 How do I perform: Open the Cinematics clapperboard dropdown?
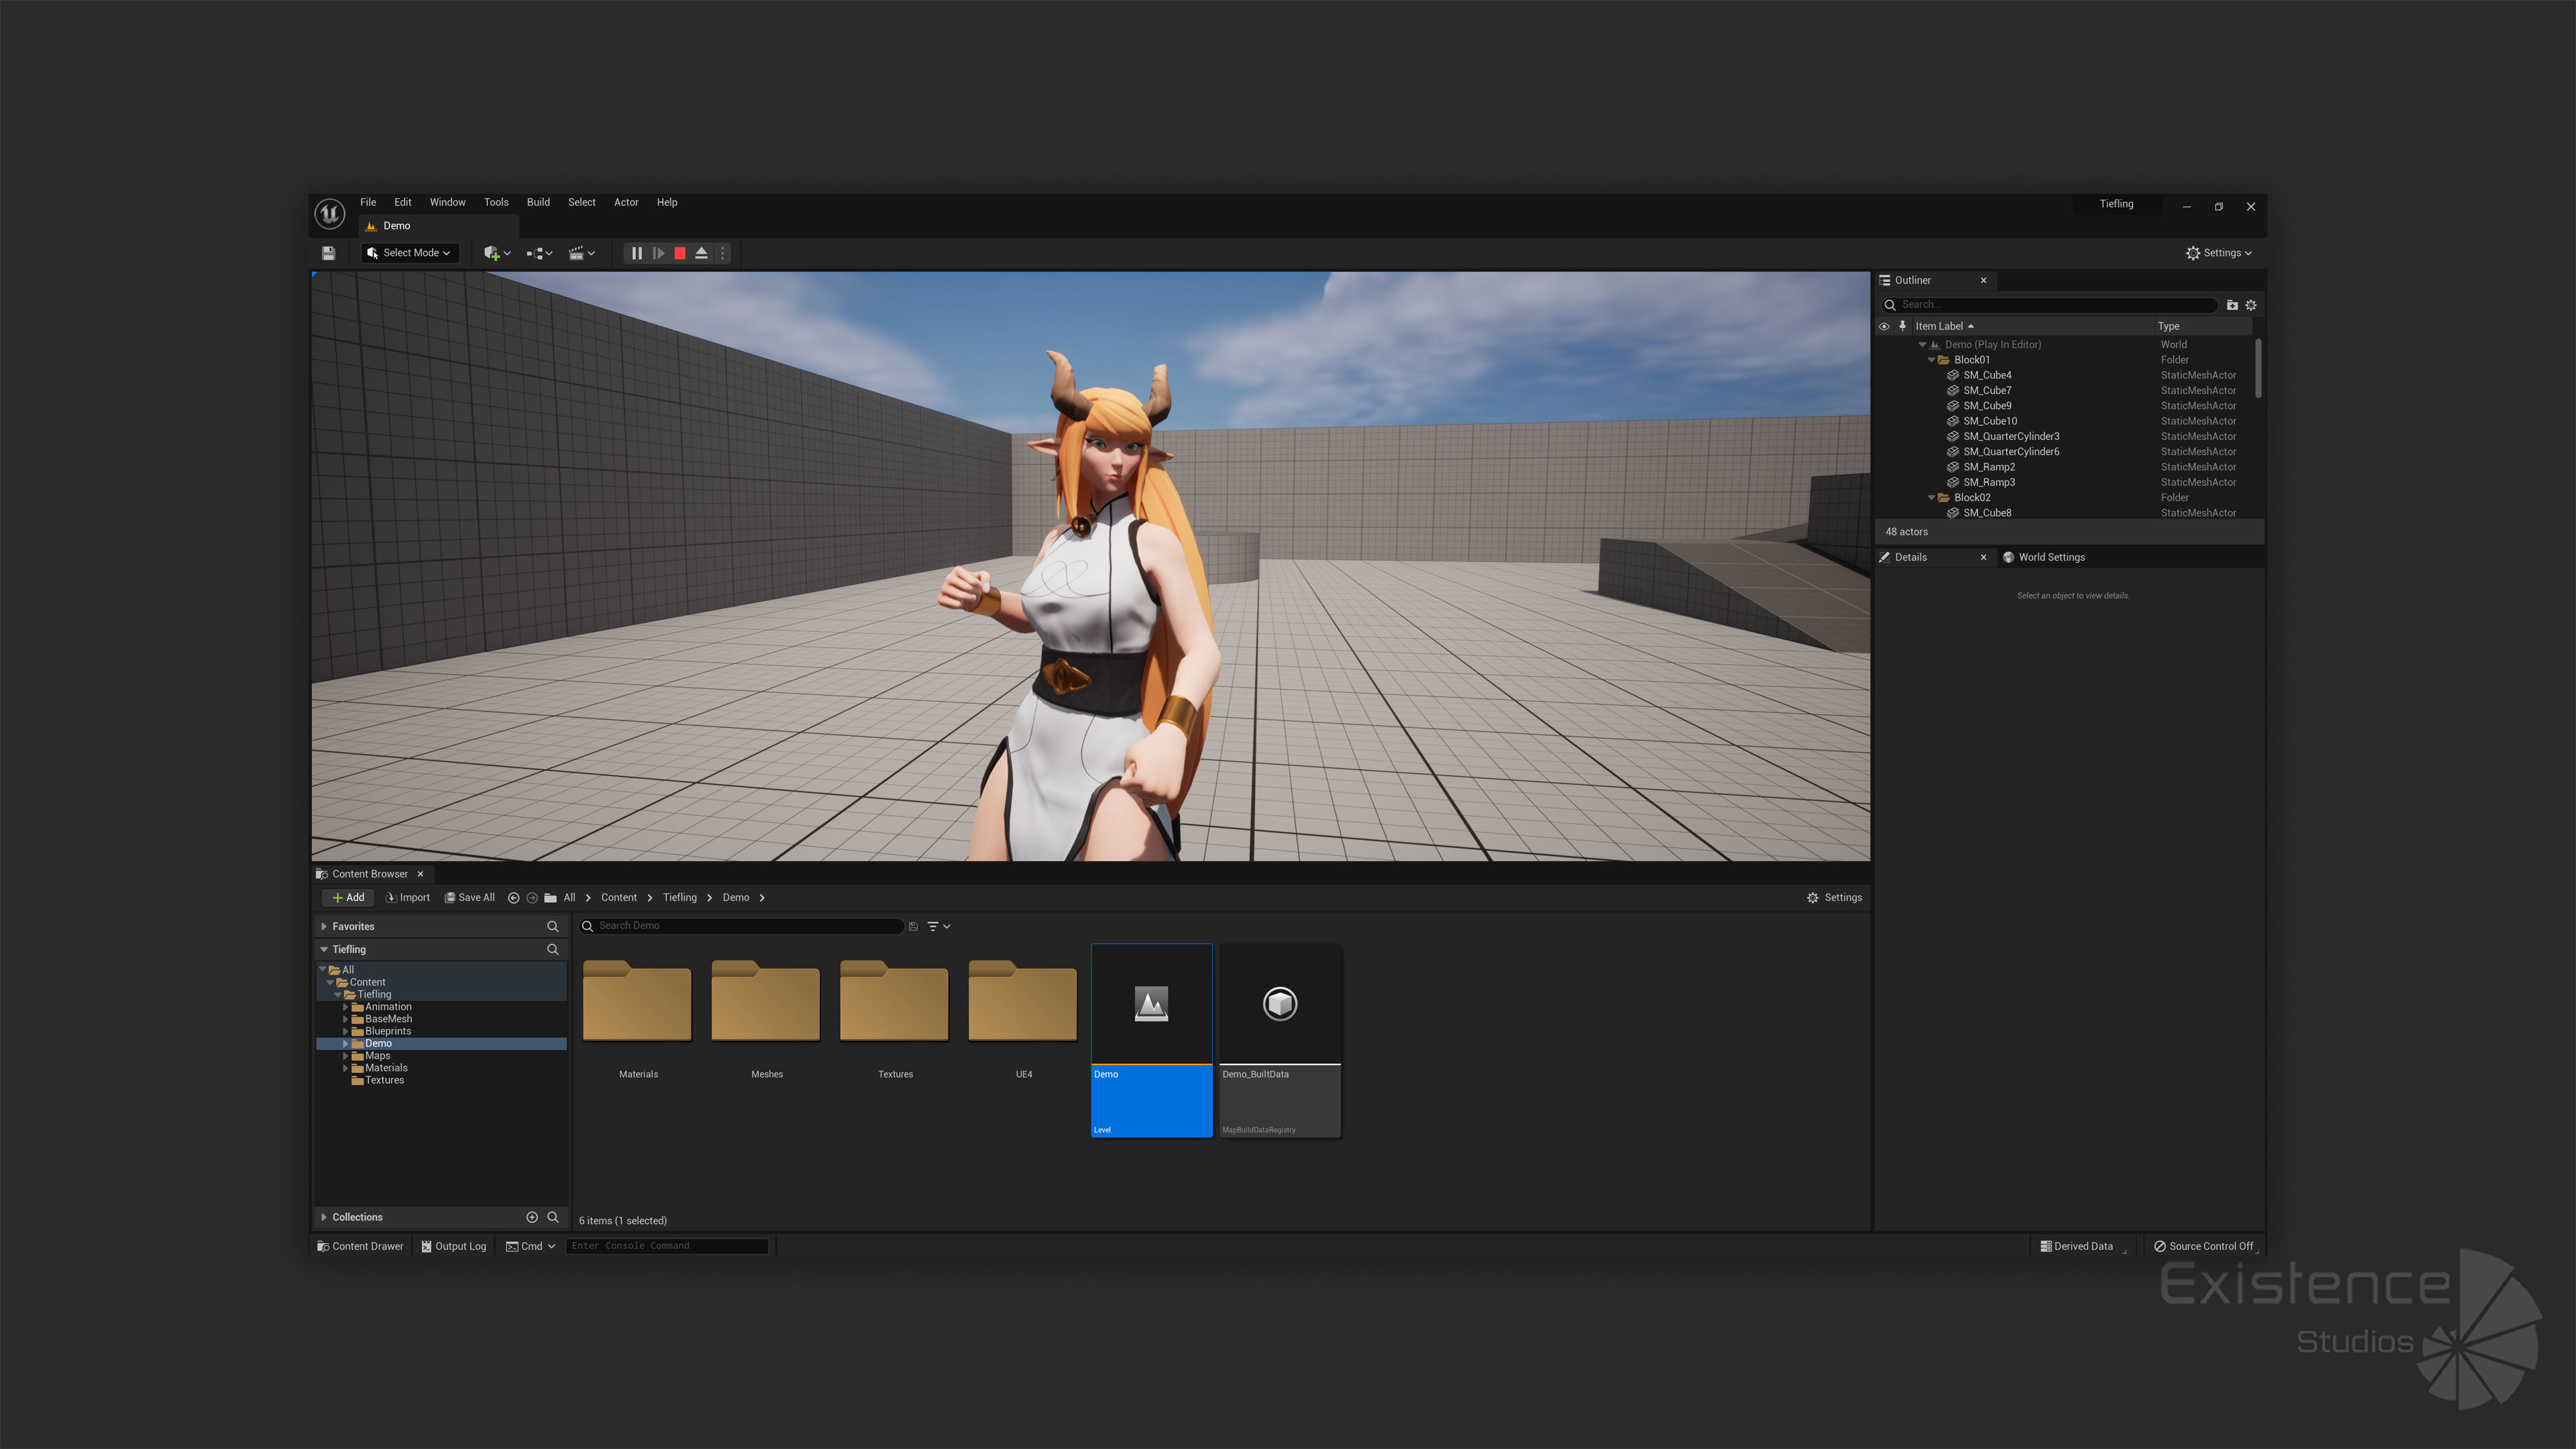tap(582, 253)
